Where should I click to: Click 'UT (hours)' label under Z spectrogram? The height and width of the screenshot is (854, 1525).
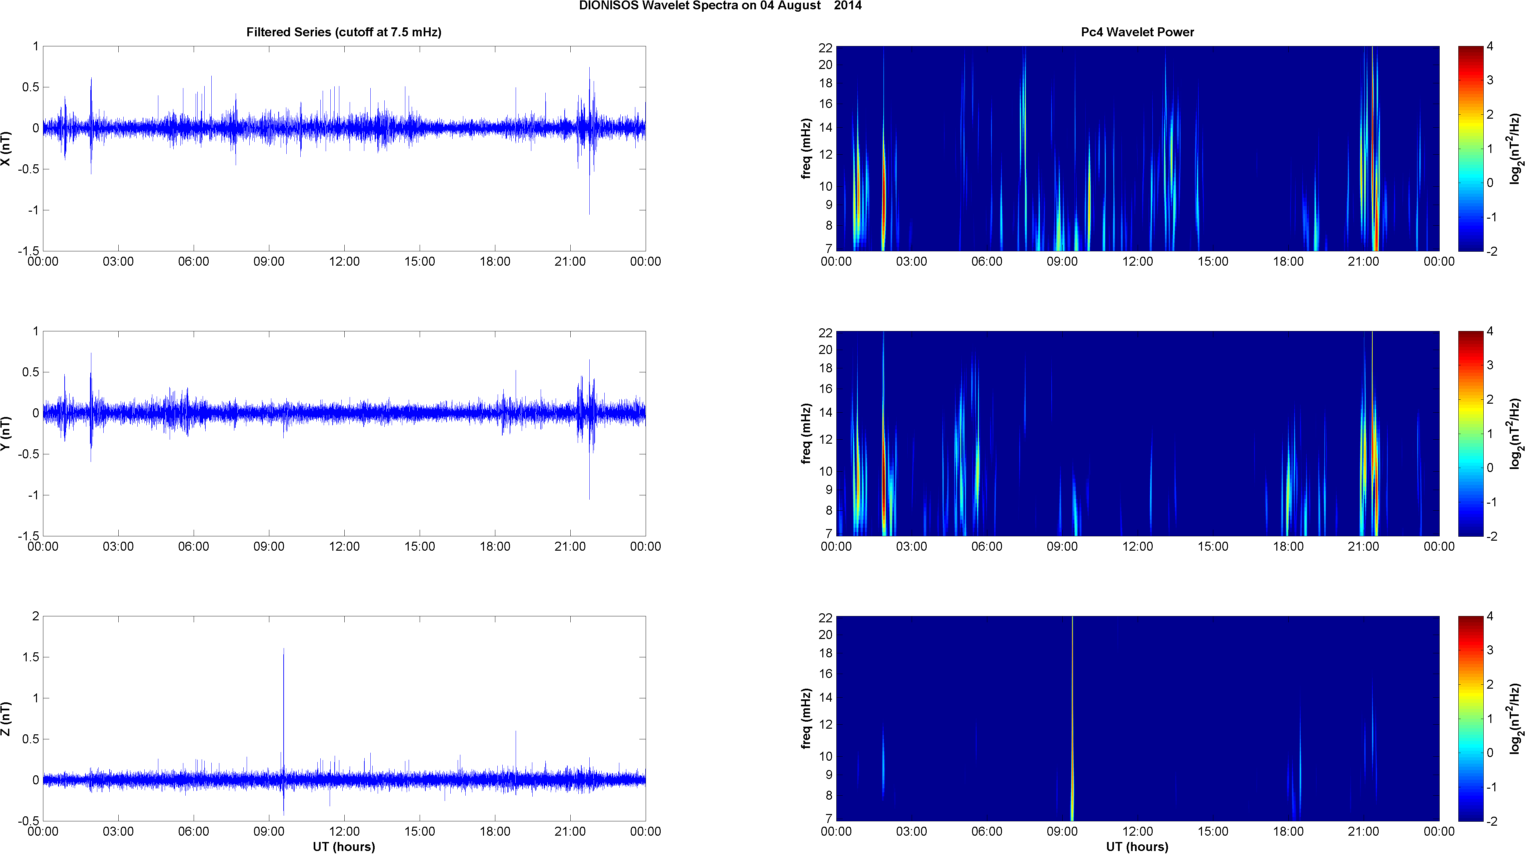tap(1137, 847)
